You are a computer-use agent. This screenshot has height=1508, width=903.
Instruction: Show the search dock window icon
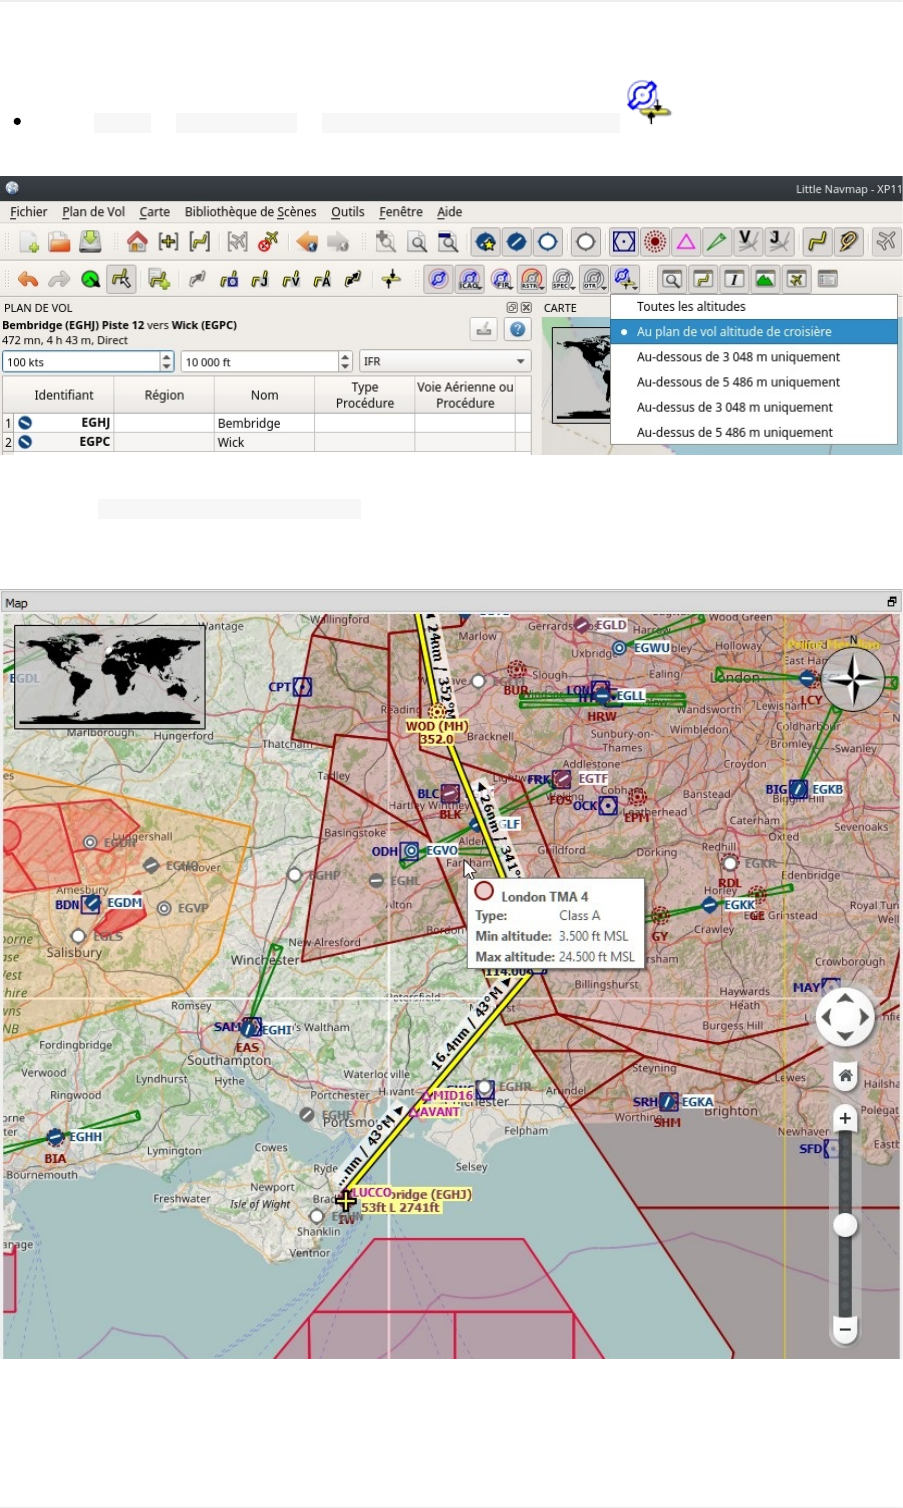pyautogui.click(x=672, y=279)
